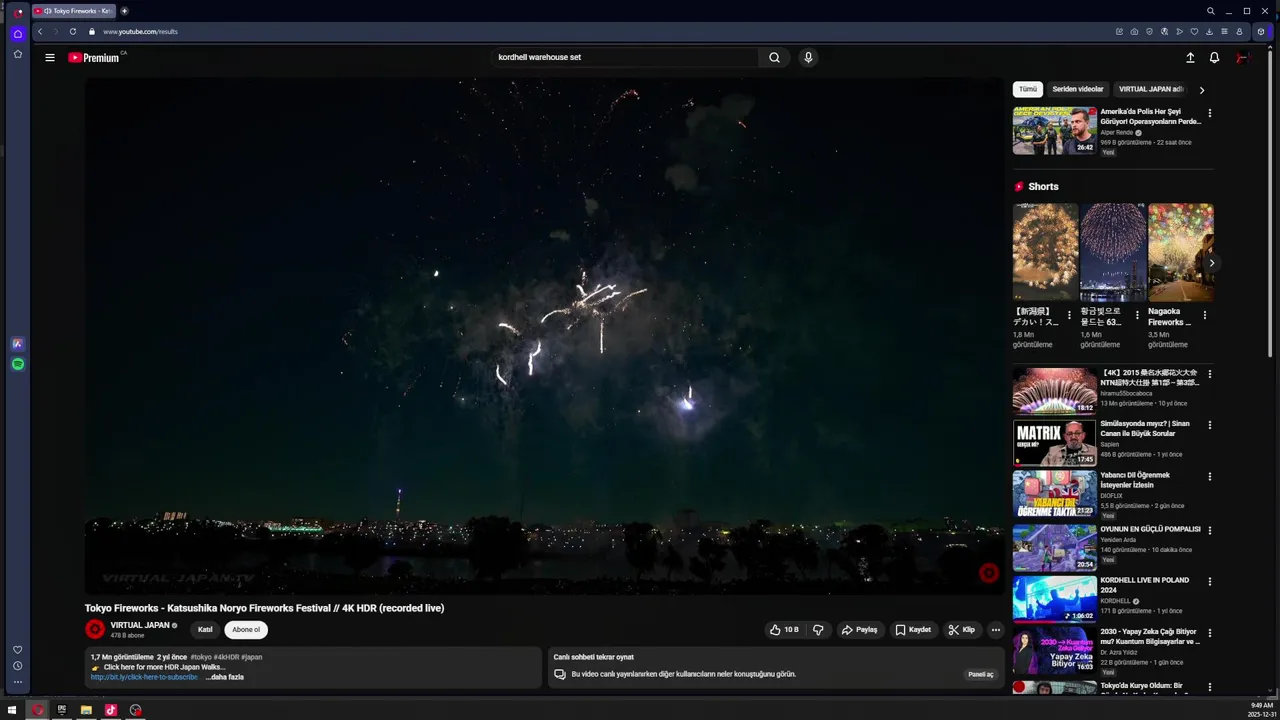This screenshot has width=1280, height=720.
Task: Open options for Yabancı Dil Öğrenmek video
Action: pyautogui.click(x=1210, y=477)
